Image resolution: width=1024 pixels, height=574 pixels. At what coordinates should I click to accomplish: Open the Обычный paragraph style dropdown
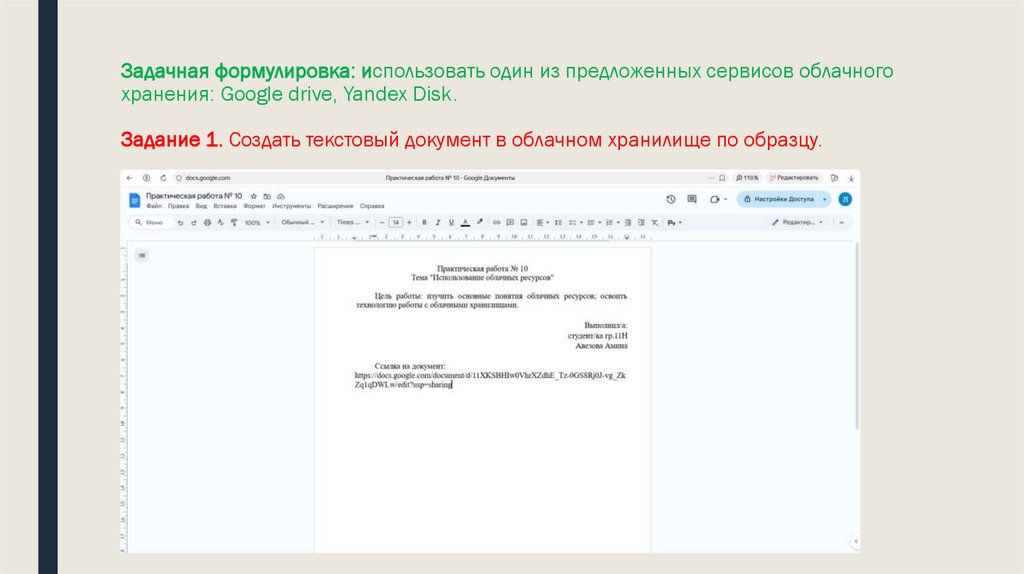302,223
